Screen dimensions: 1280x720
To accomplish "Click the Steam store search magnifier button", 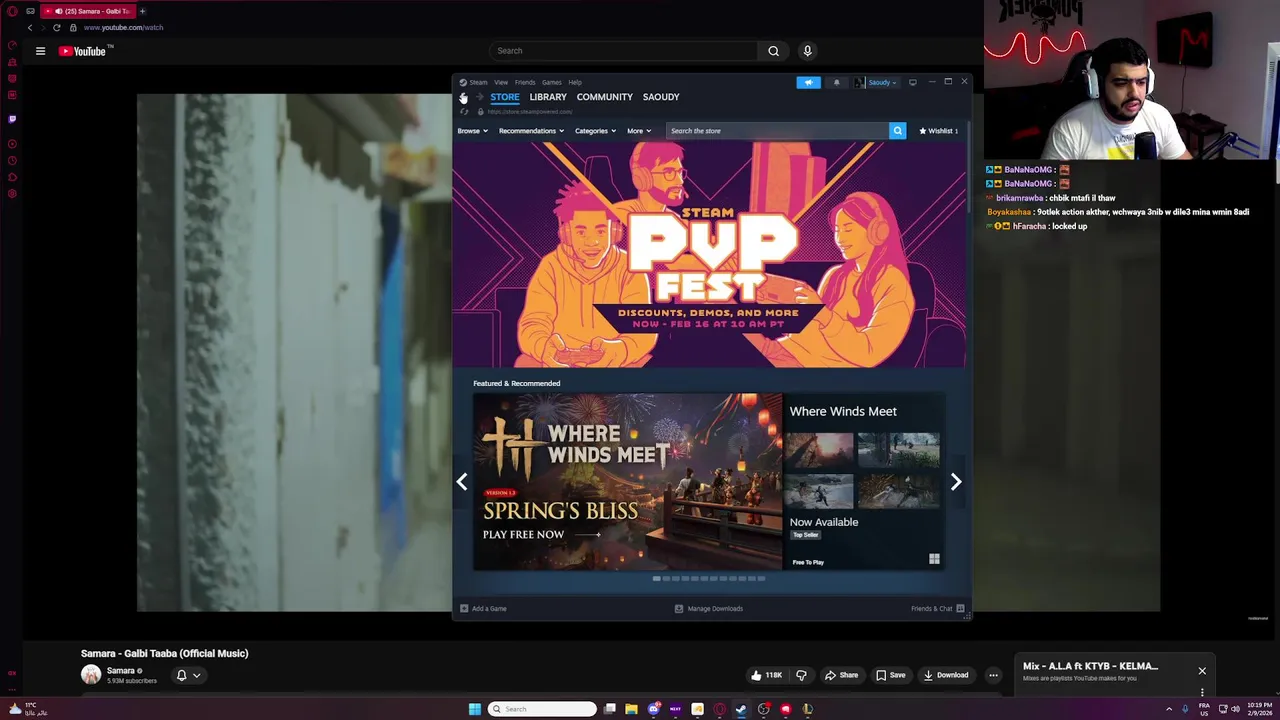I will 897,130.
